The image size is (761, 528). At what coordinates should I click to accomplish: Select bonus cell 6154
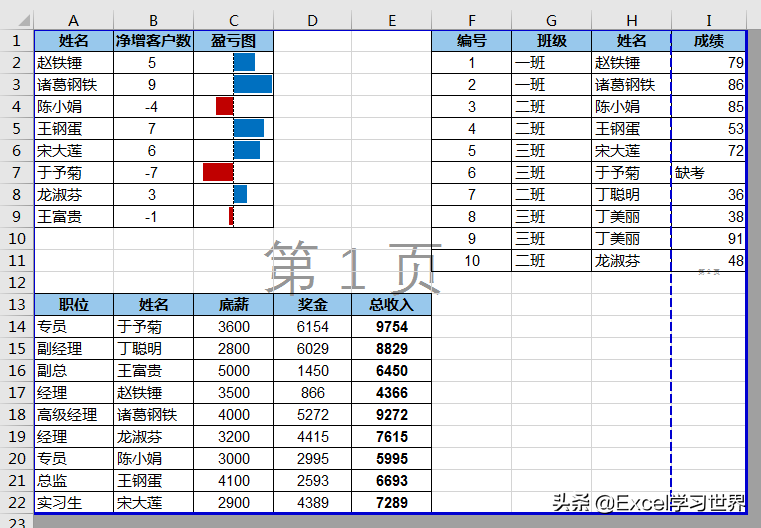(x=313, y=327)
